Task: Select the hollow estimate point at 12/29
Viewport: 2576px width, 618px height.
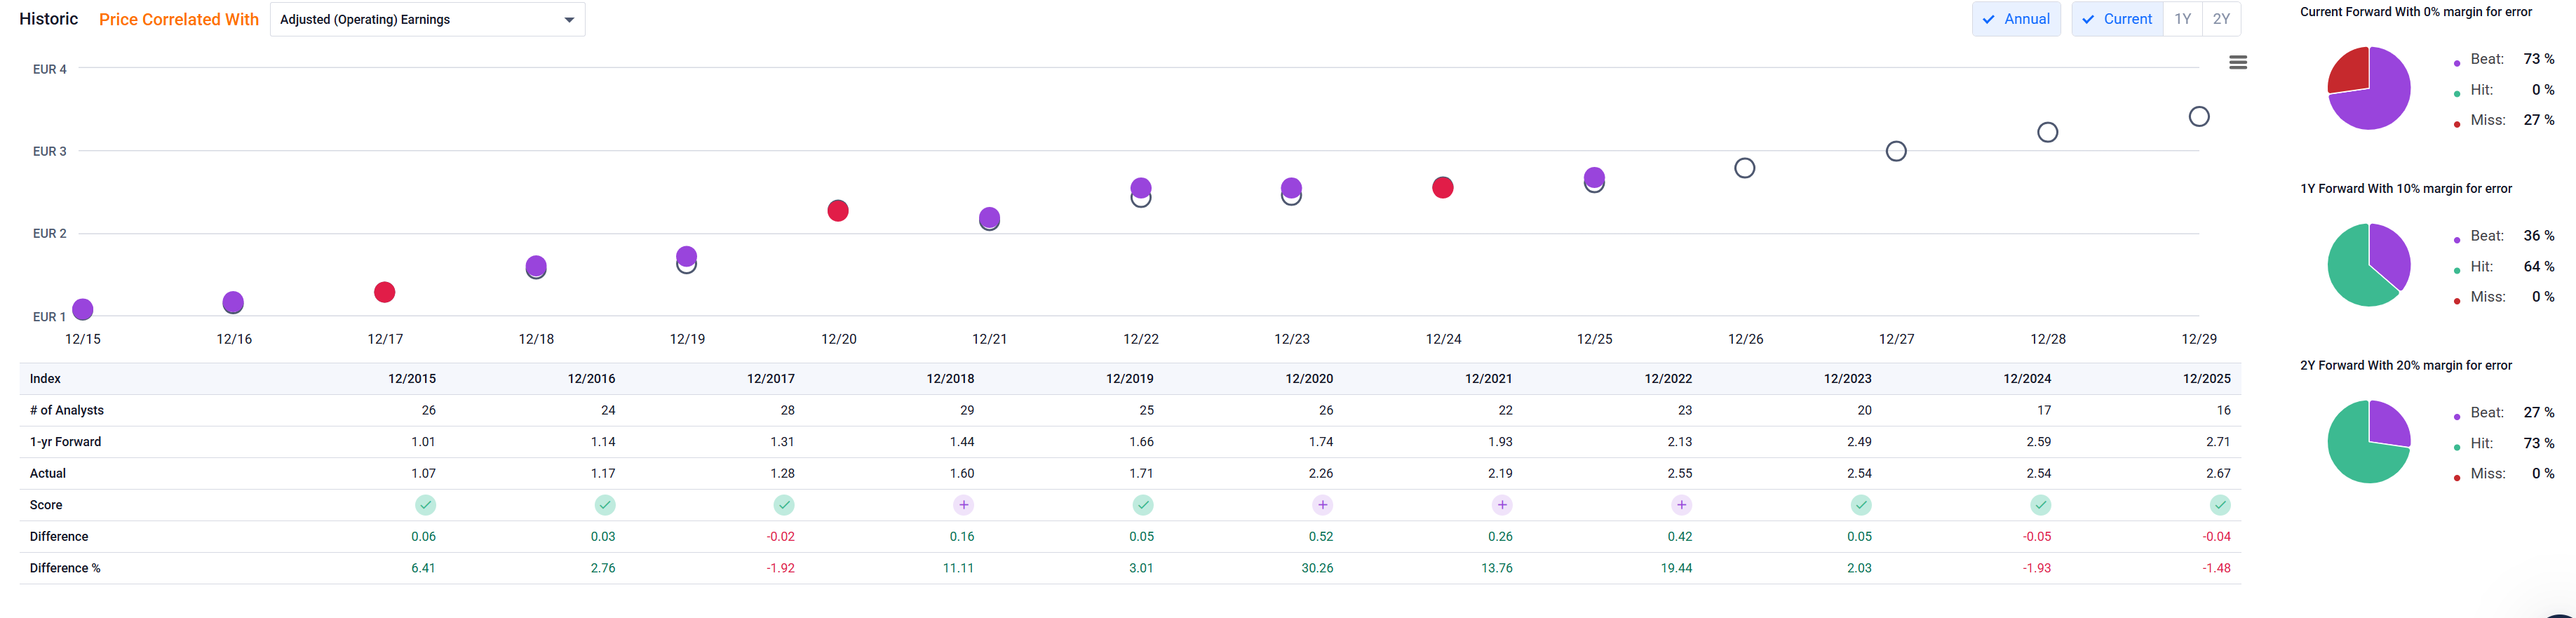Action: (2199, 117)
